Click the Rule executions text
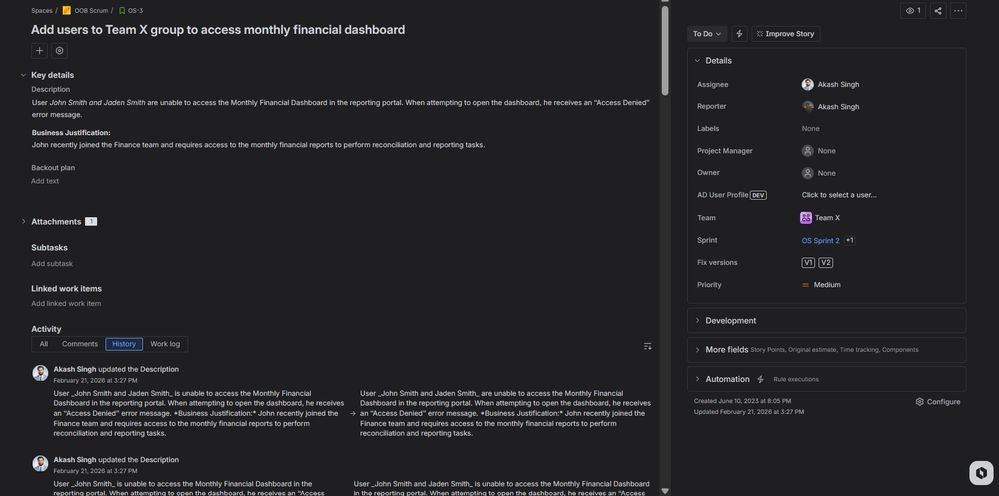Viewport: 999px width, 496px height. 796,379
